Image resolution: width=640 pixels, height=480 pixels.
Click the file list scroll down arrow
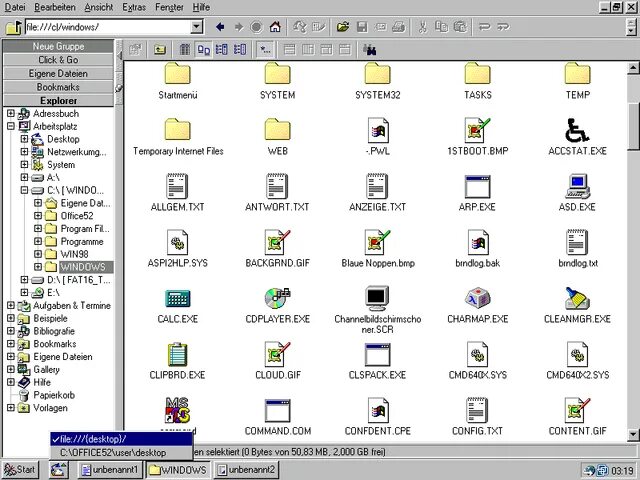point(633,434)
